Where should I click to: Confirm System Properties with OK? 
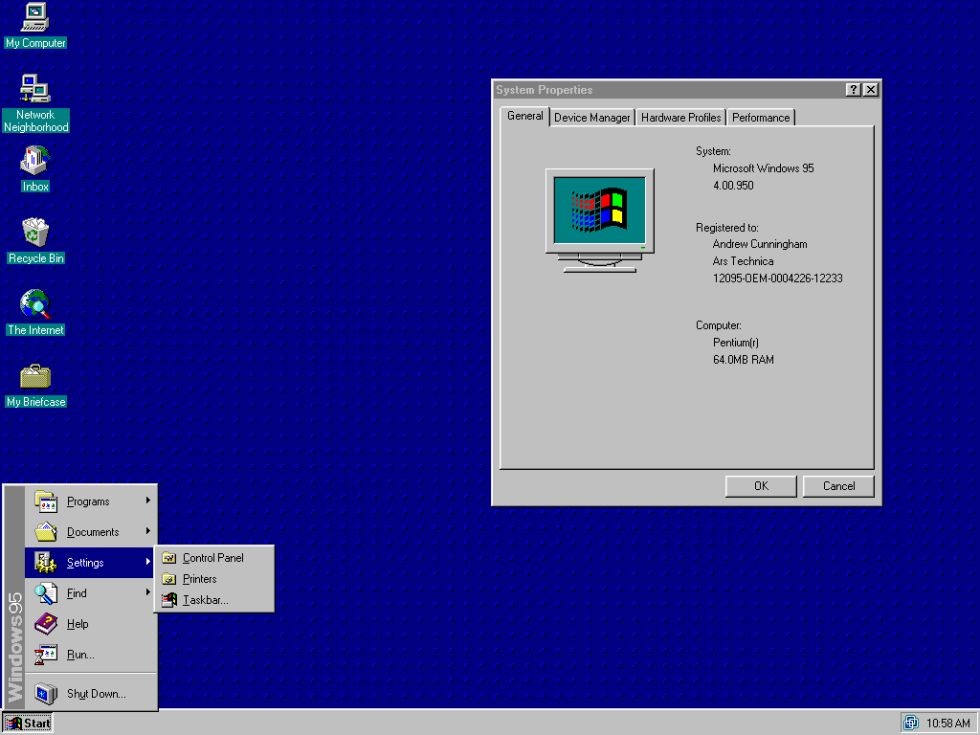coord(760,486)
